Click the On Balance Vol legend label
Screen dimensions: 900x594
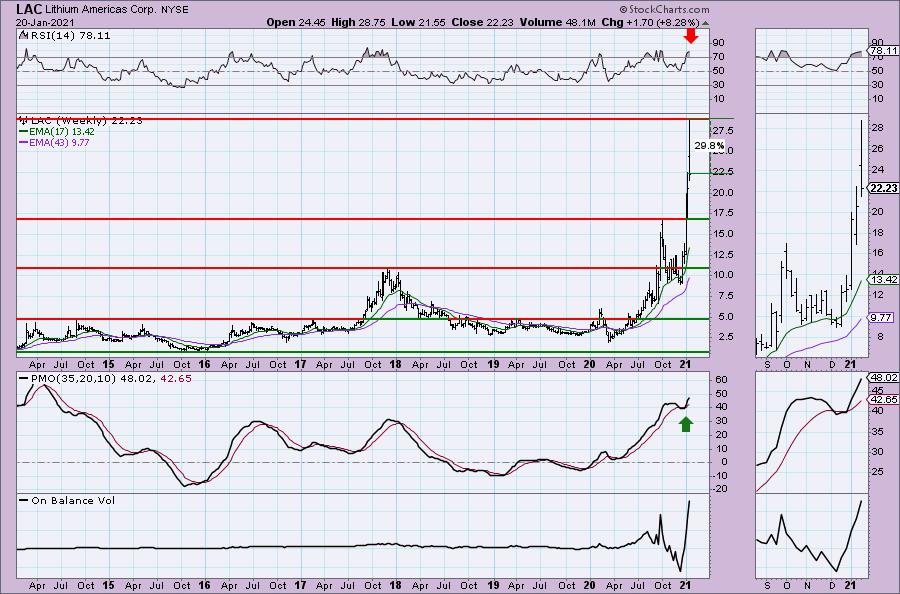point(73,500)
